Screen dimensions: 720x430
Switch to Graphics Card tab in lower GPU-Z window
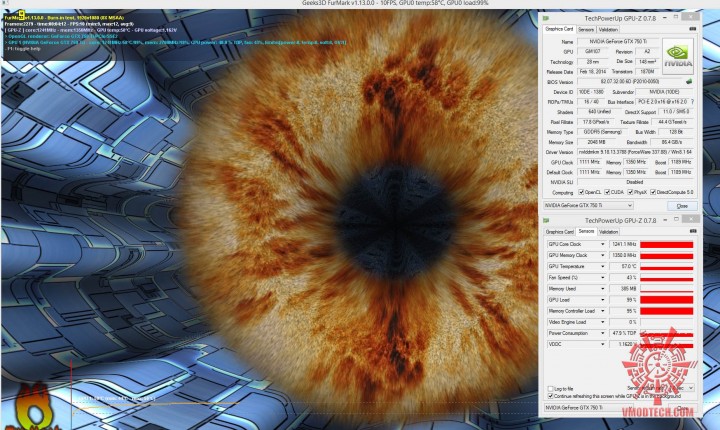coord(559,232)
